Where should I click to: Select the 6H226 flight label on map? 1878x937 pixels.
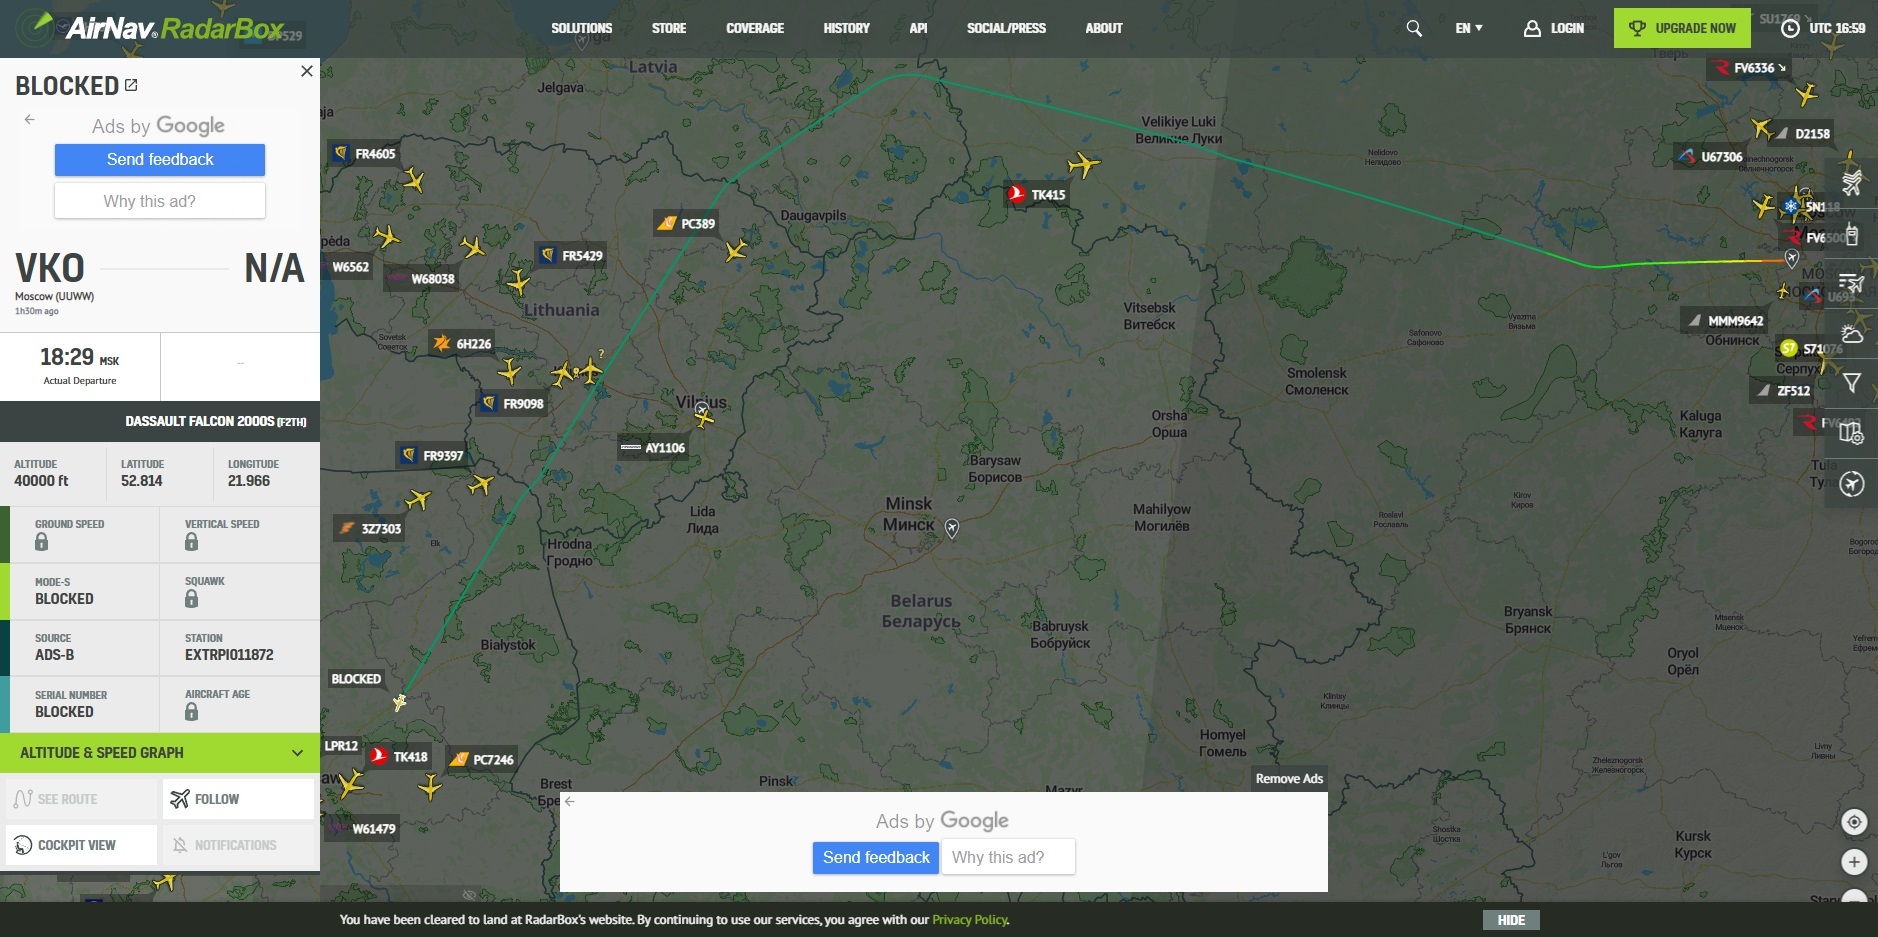(463, 343)
